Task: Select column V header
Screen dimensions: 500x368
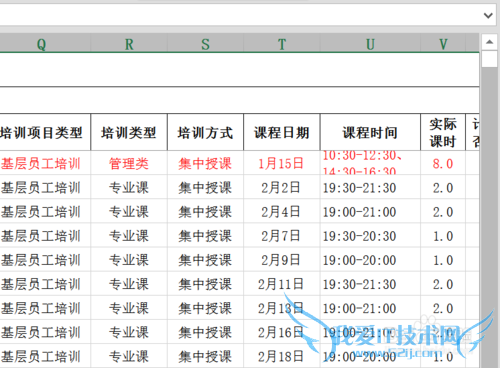Action: pos(443,44)
